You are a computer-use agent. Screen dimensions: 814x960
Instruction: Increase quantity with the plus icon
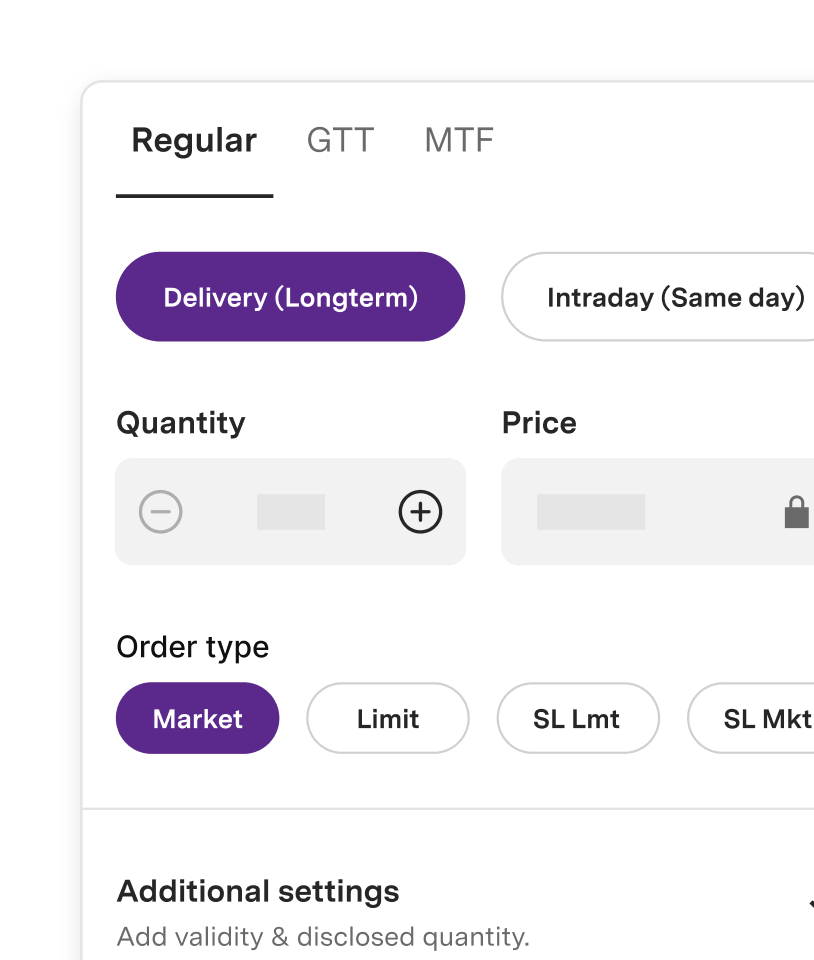[420, 512]
